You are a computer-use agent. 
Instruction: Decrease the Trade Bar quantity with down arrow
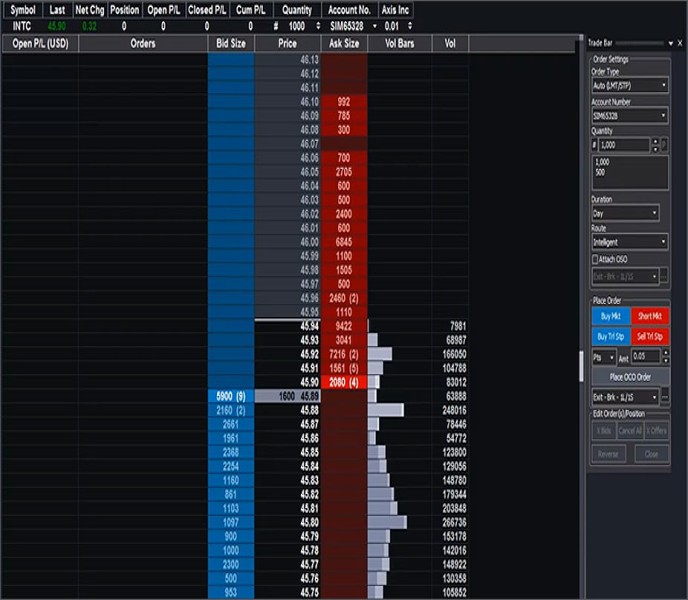pyautogui.click(x=655, y=149)
